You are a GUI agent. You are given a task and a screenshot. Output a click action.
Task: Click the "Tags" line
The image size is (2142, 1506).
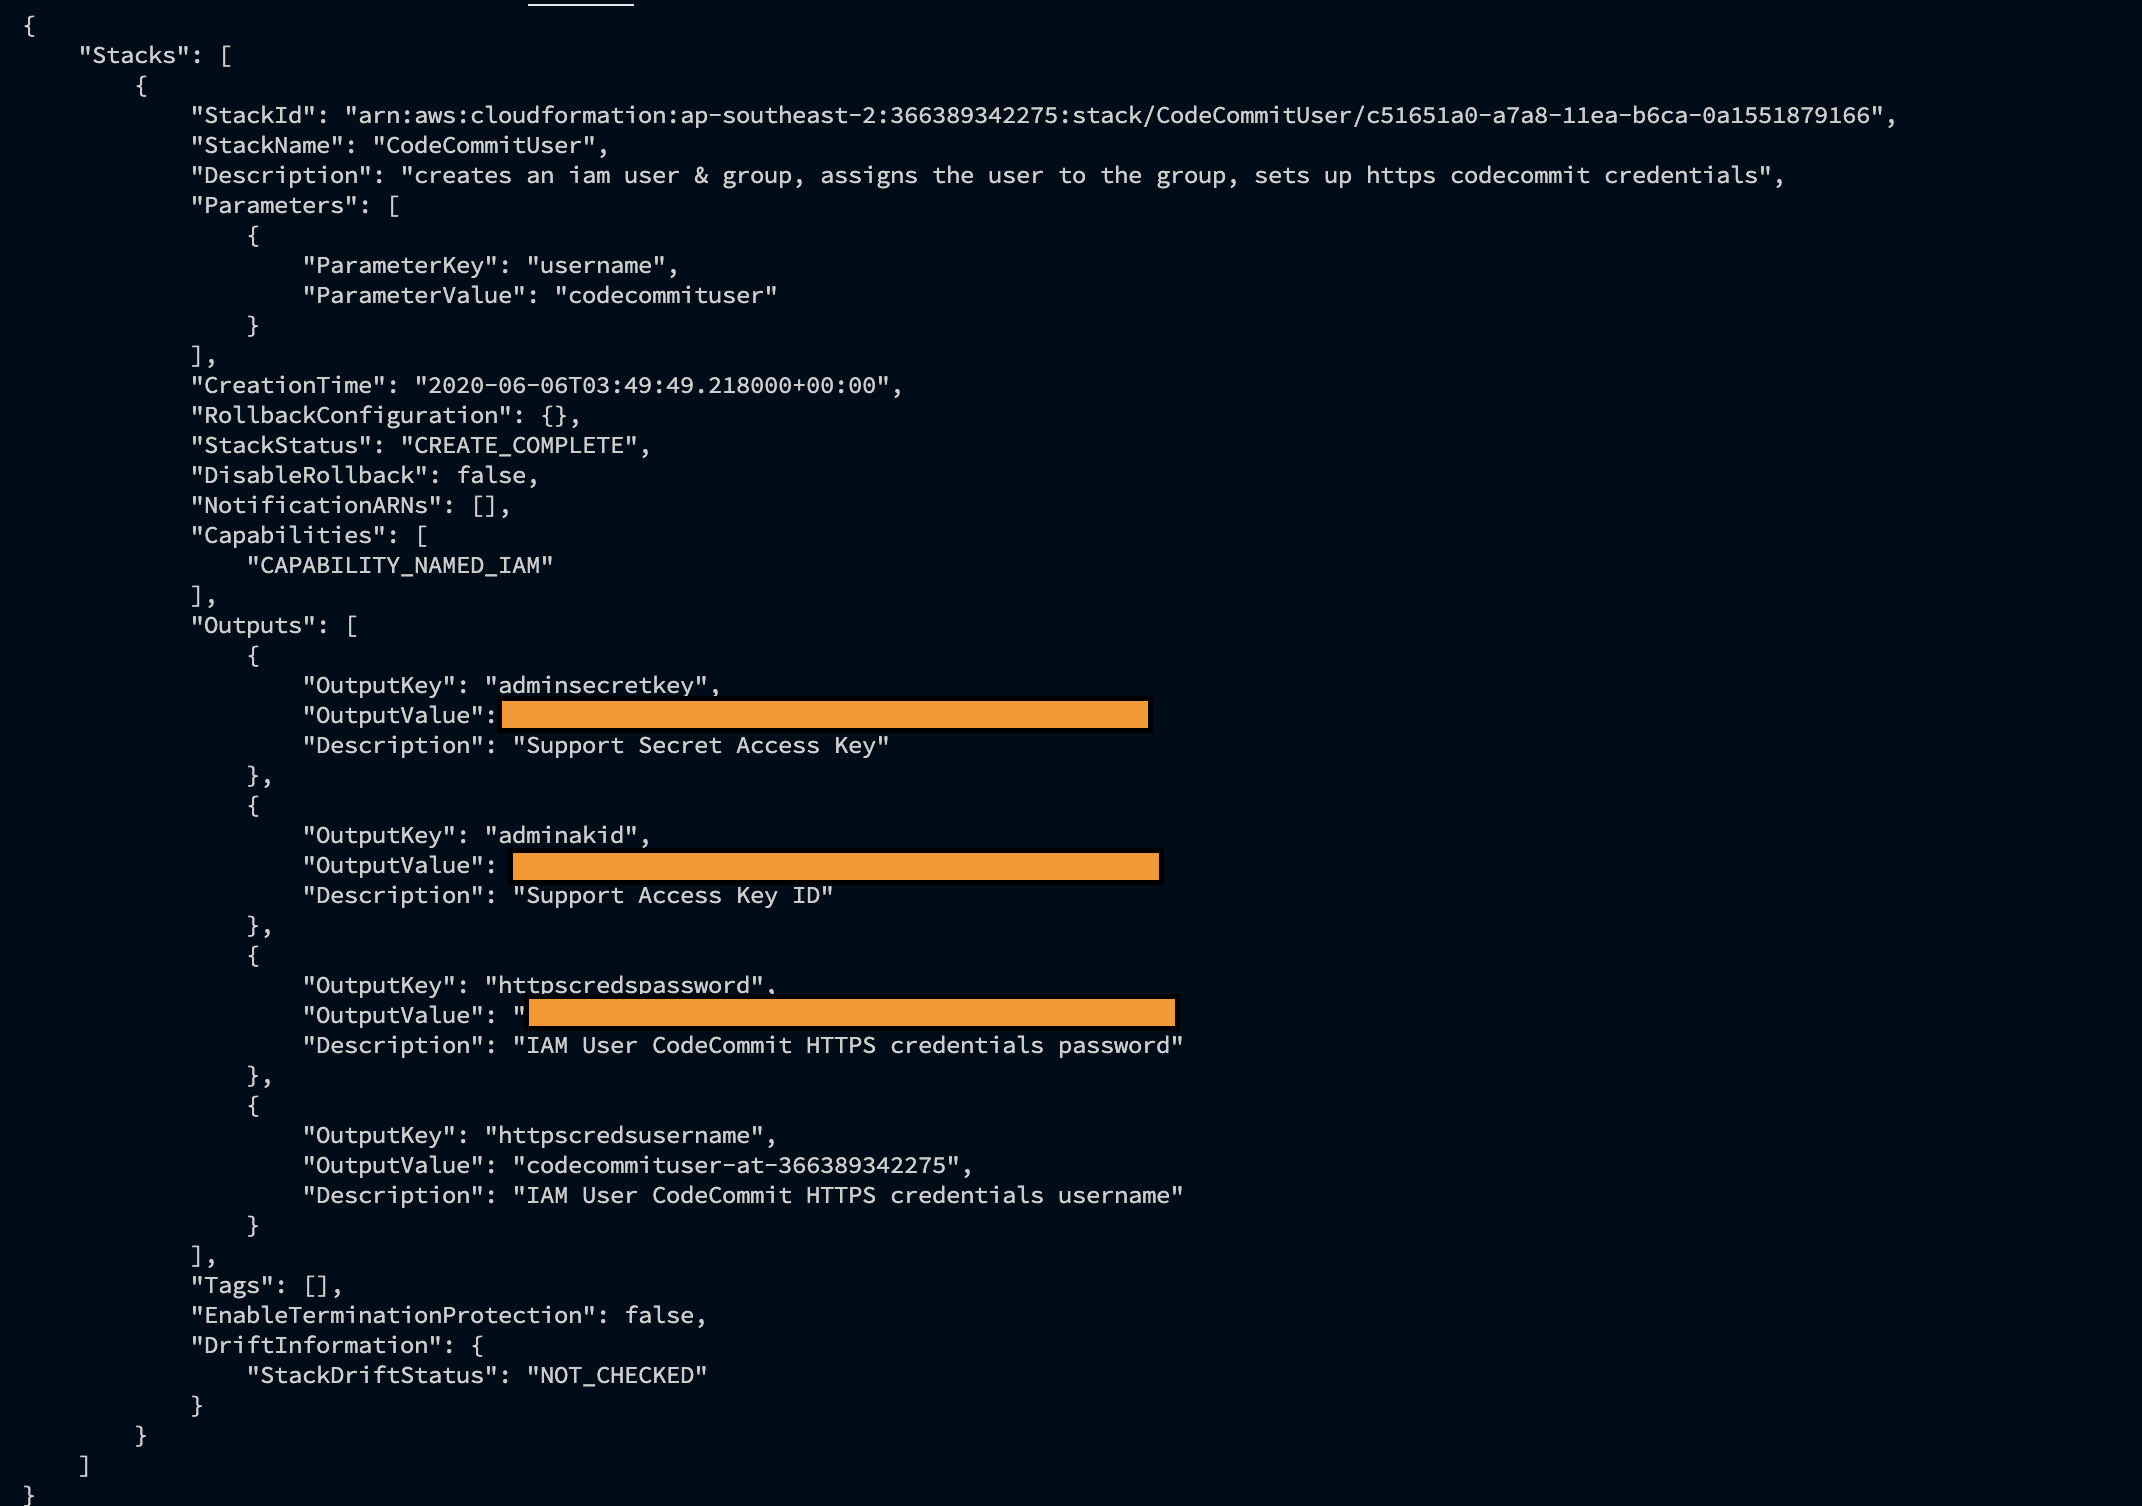[266, 1286]
